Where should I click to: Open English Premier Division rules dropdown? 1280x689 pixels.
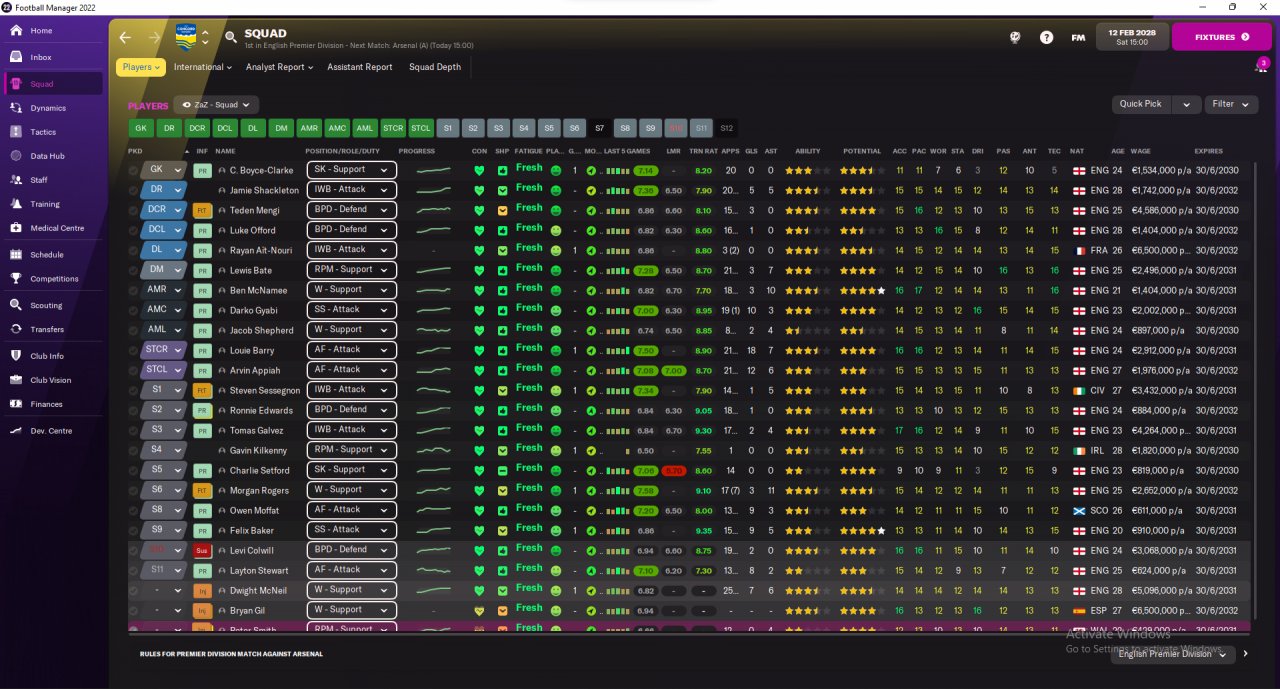tap(1172, 654)
